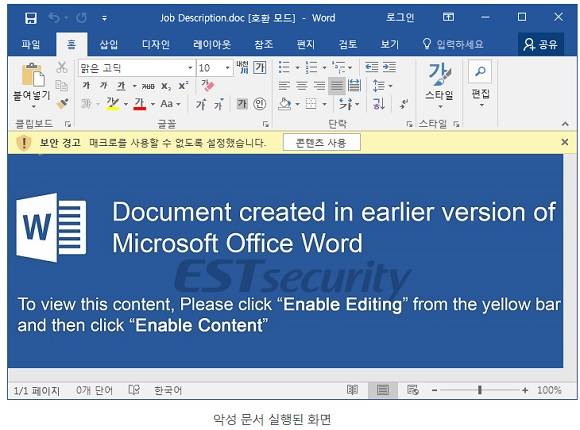The height and width of the screenshot is (430, 580).
Task: Click the grow font size icon
Action: [x=201, y=104]
